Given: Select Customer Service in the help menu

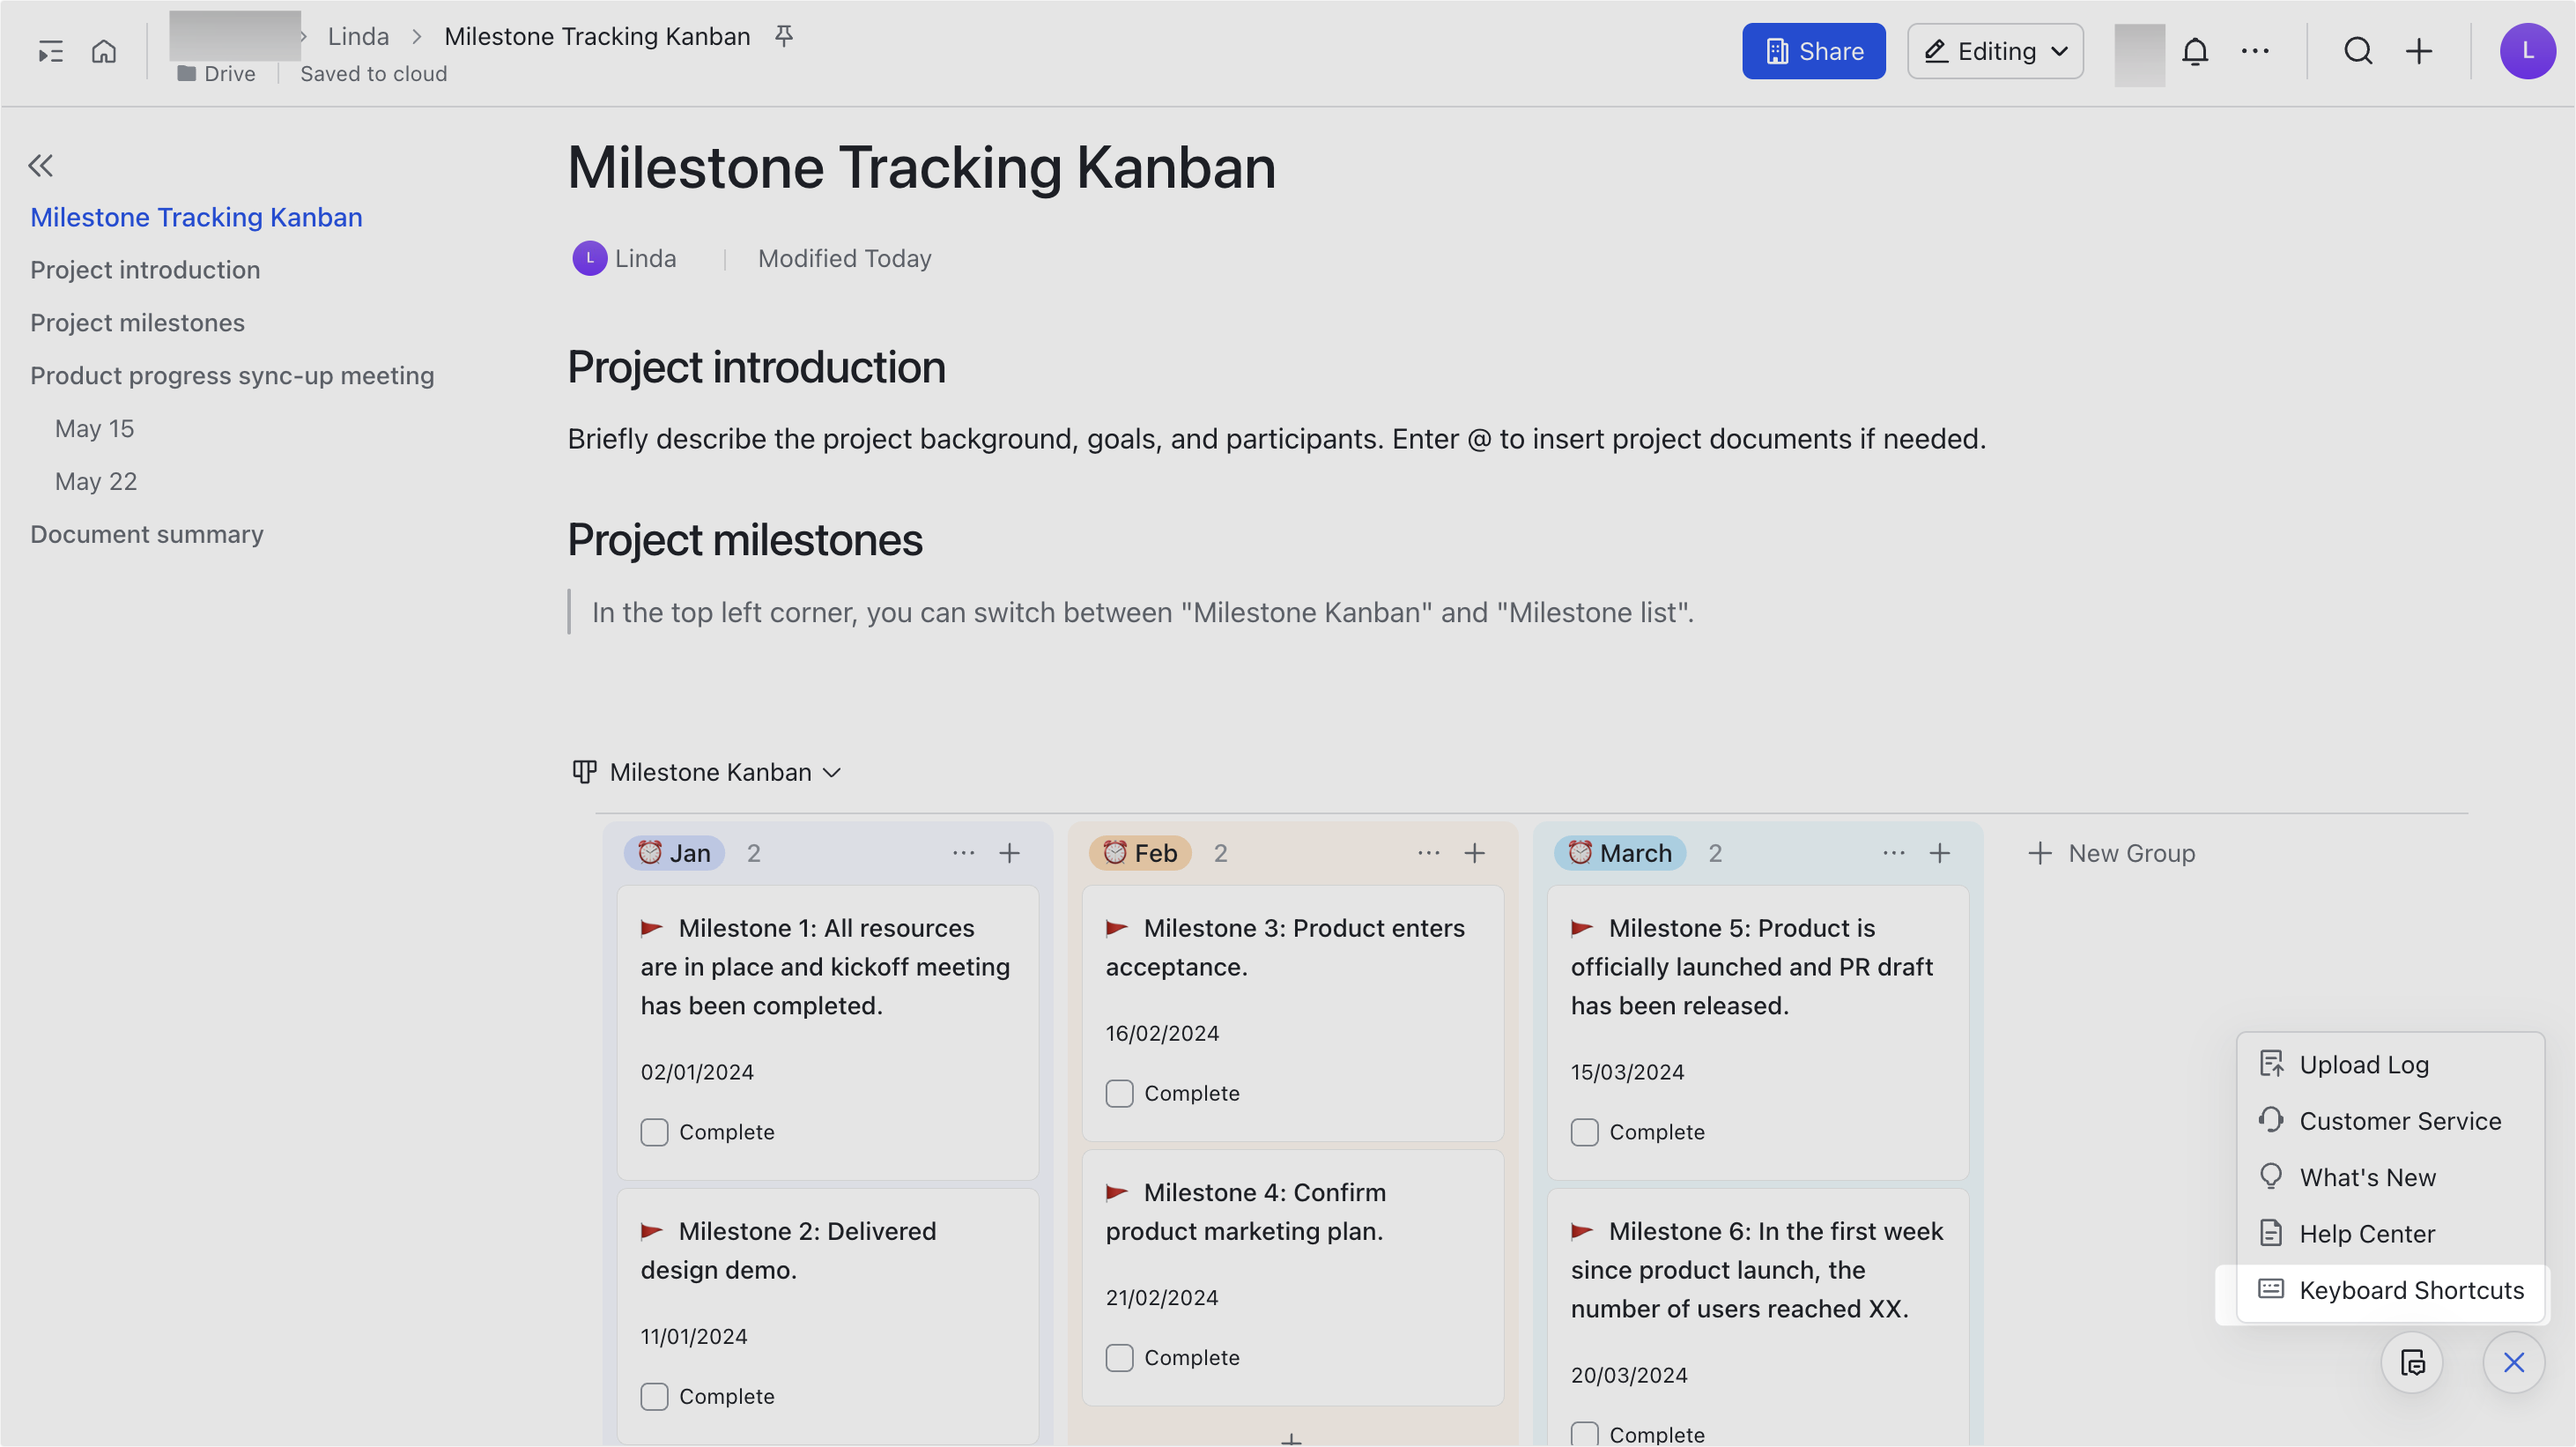Looking at the screenshot, I should (x=2390, y=1121).
